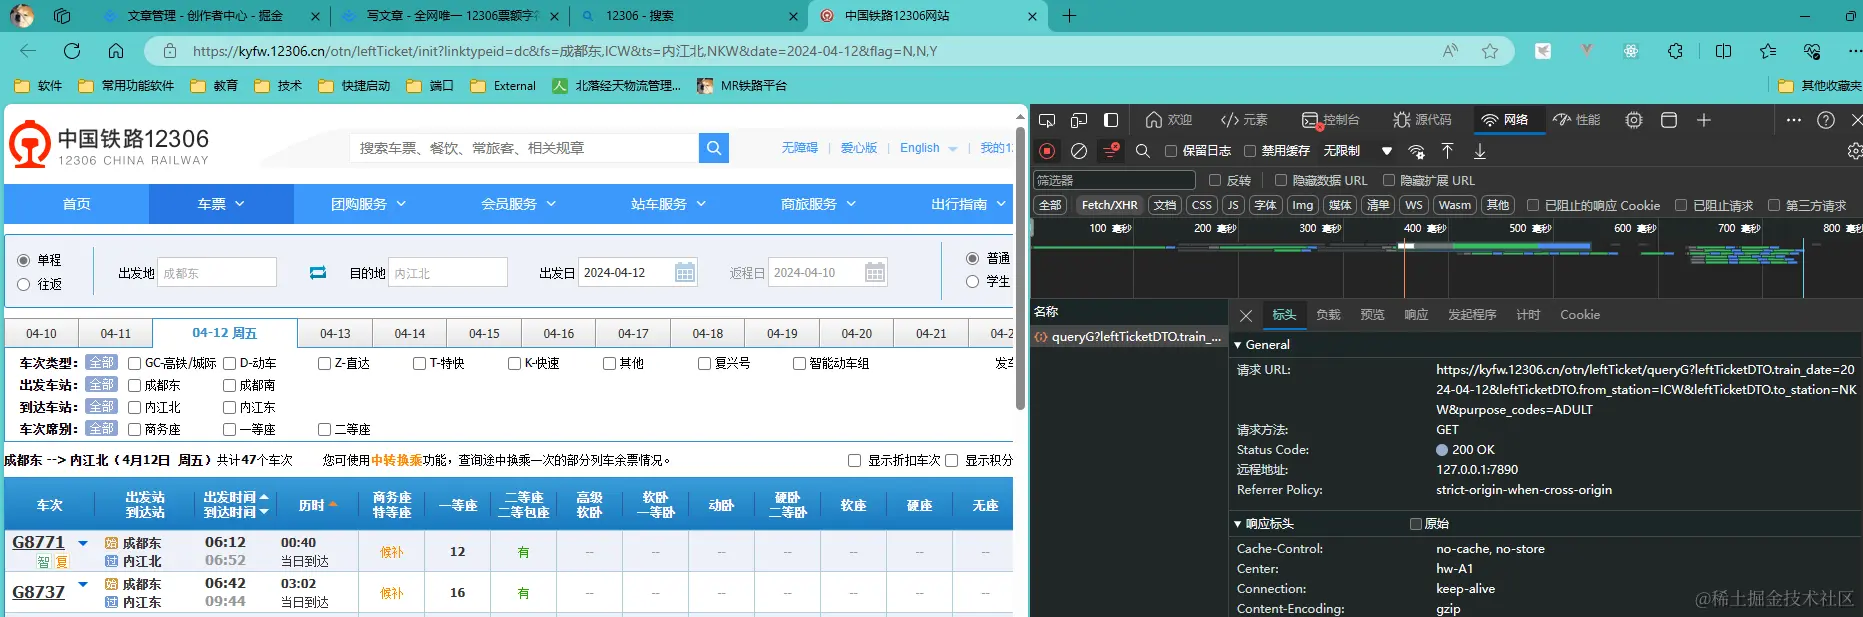Expand the 站车服务 navigation dropdown
The width and height of the screenshot is (1863, 617).
pyautogui.click(x=669, y=204)
